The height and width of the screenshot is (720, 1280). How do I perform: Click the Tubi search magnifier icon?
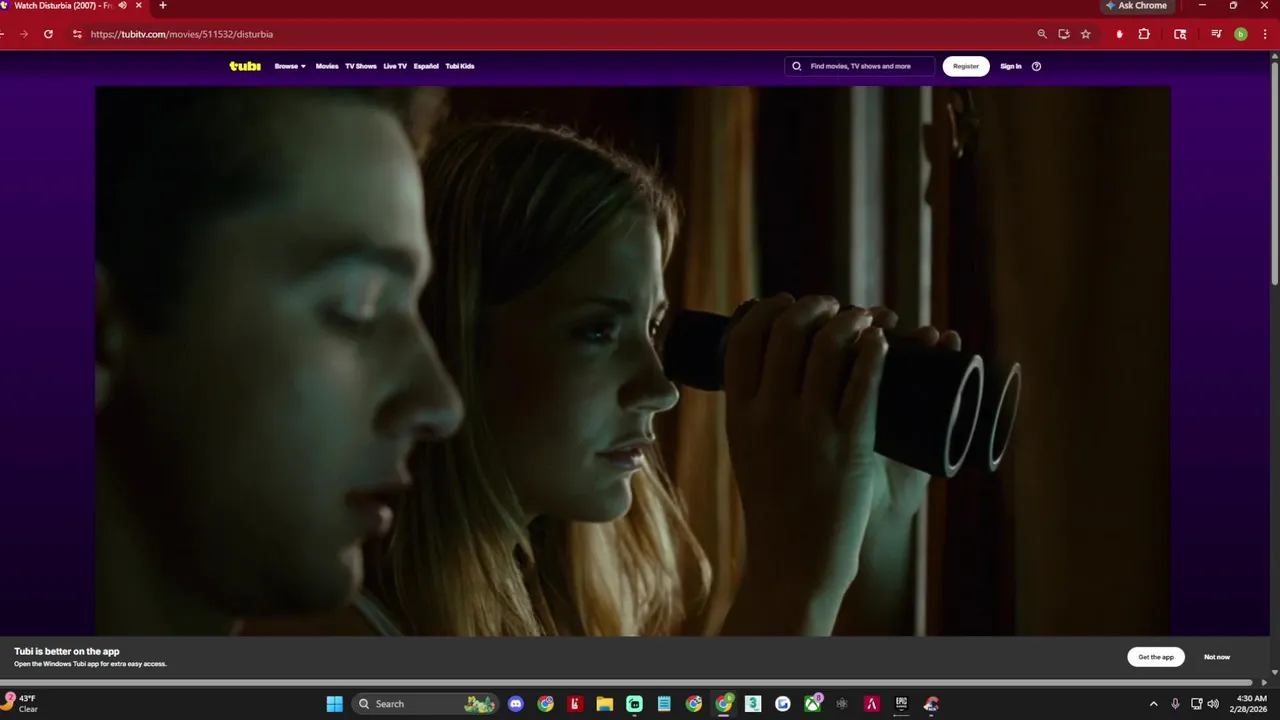797,66
